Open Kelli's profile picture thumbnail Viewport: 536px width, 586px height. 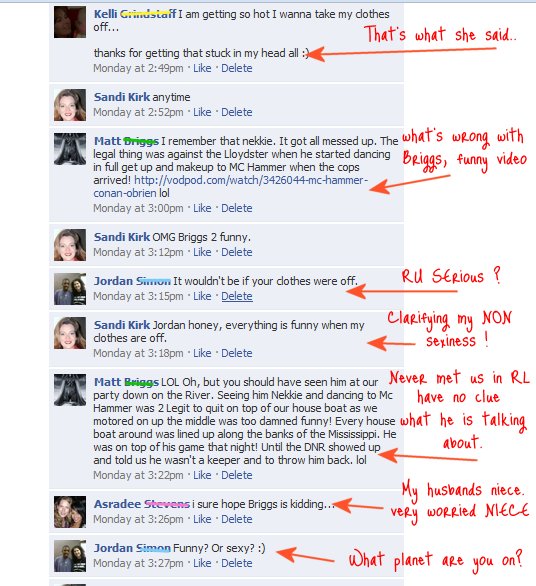coord(70,22)
